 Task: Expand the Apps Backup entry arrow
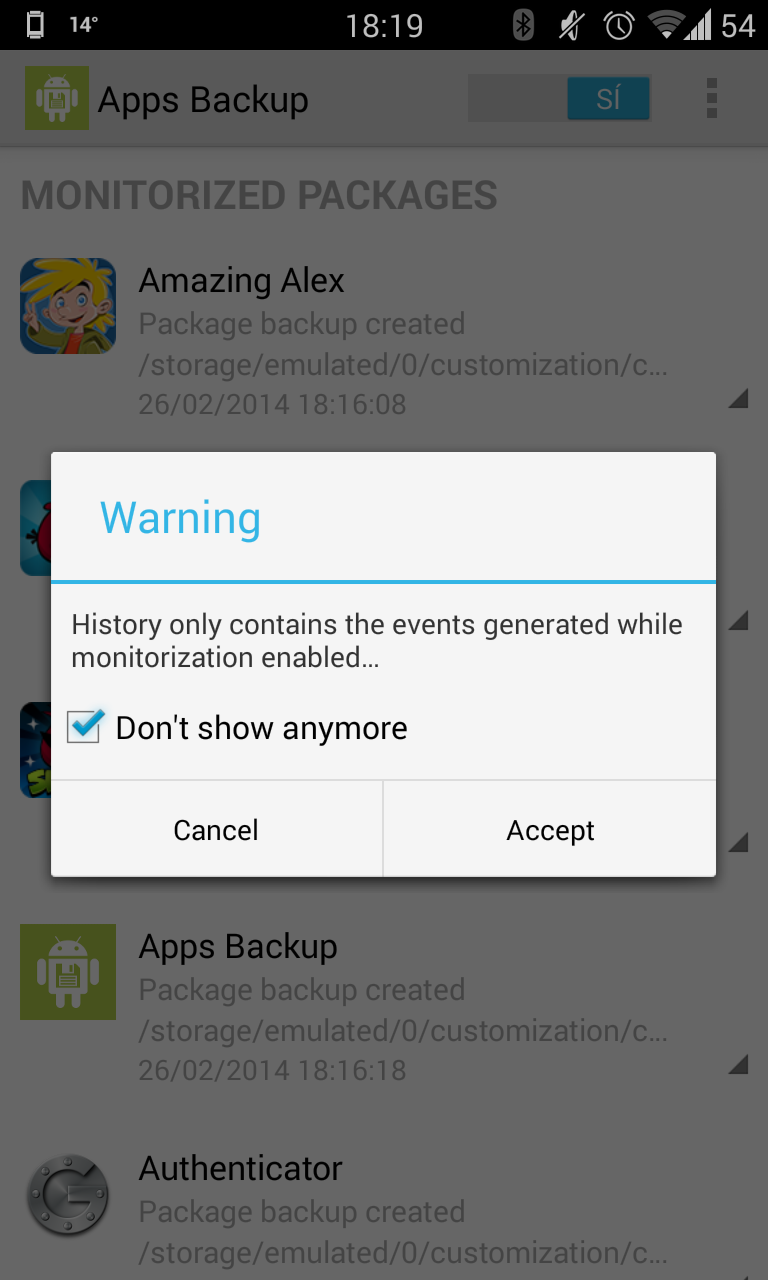click(738, 1063)
